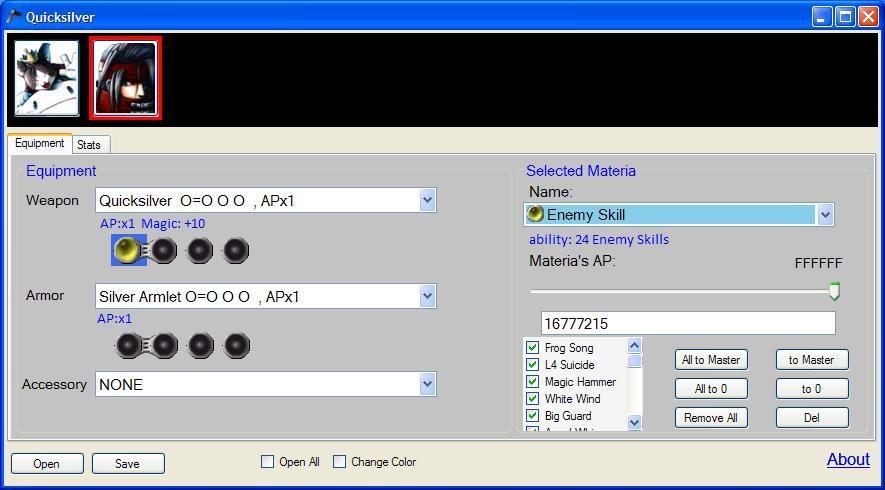Viewport: 885px width, 490px height.
Task: Uncheck the Frog Song enemy skill
Action: [x=532, y=348]
